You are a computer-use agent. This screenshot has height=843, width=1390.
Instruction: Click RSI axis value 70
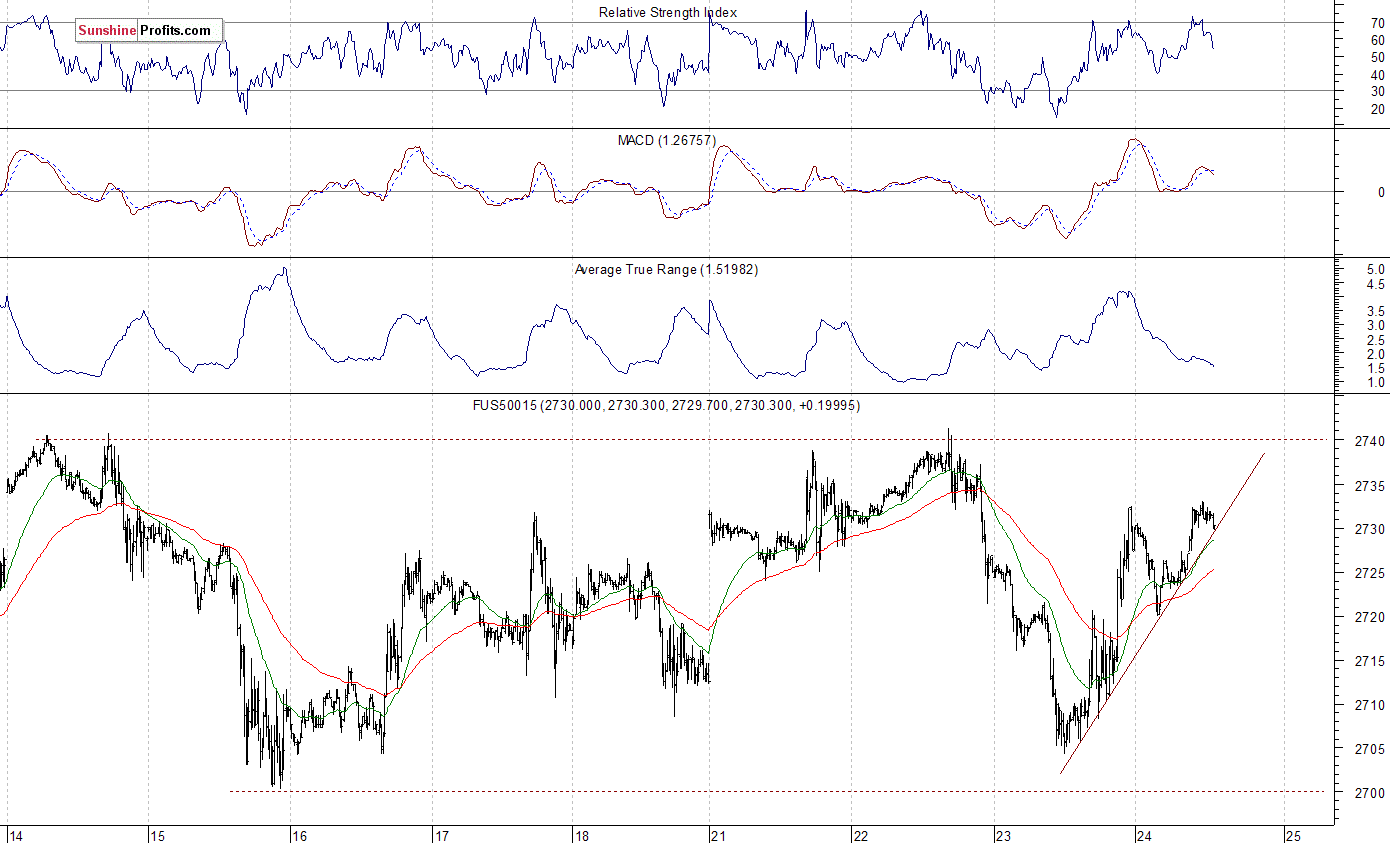point(1377,22)
